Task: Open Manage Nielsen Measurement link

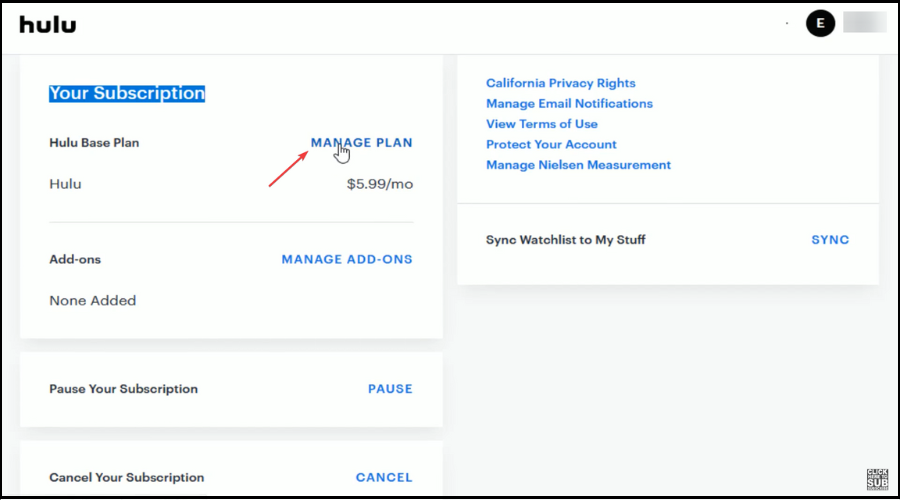Action: click(x=579, y=165)
